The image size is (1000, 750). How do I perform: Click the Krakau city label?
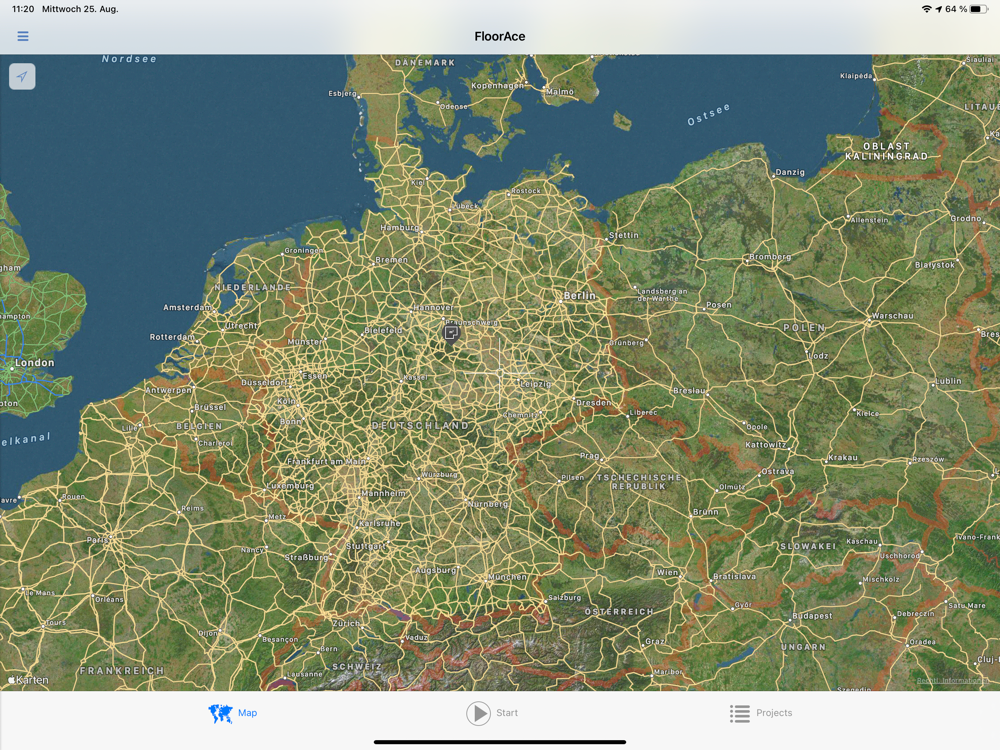[x=843, y=457]
